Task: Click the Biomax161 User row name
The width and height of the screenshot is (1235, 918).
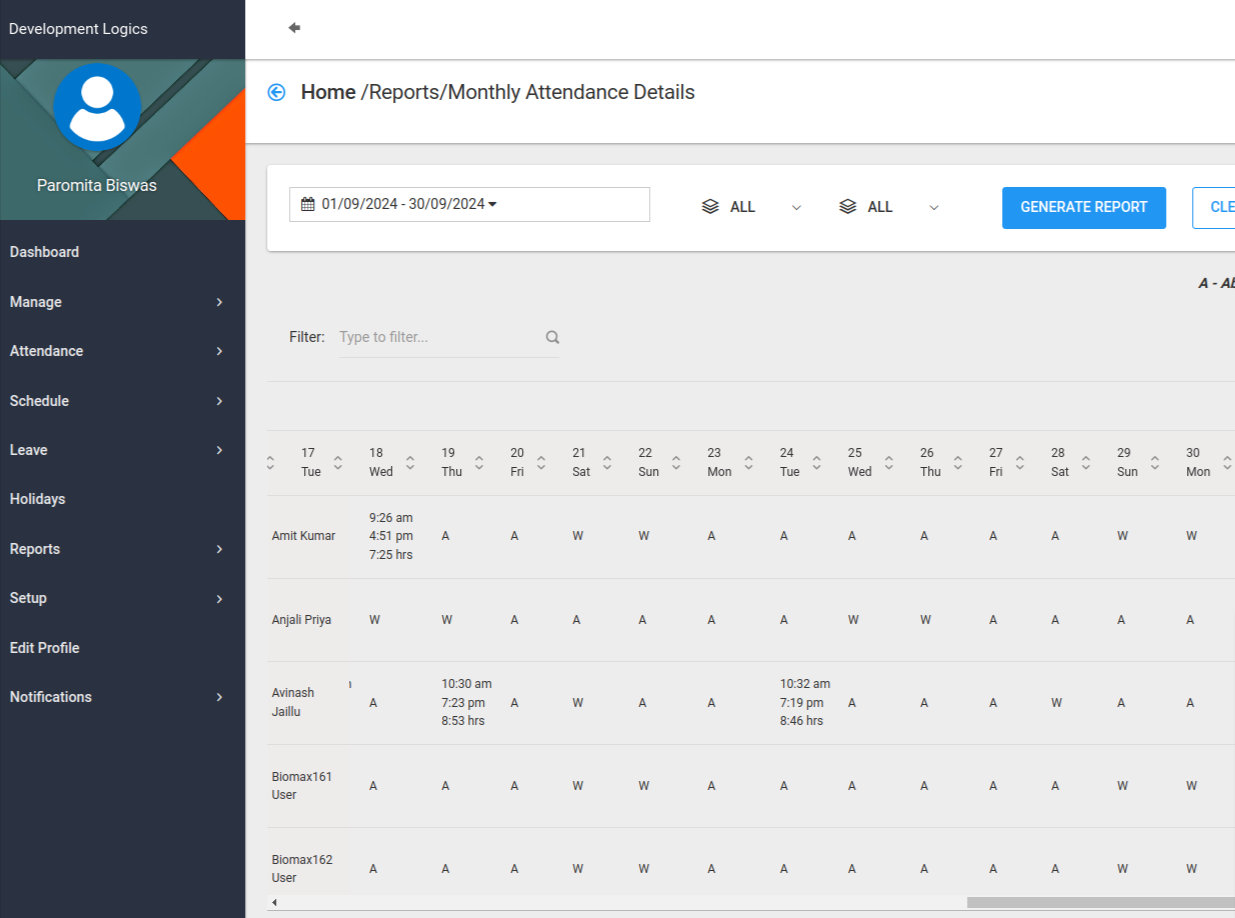Action: click(302, 786)
